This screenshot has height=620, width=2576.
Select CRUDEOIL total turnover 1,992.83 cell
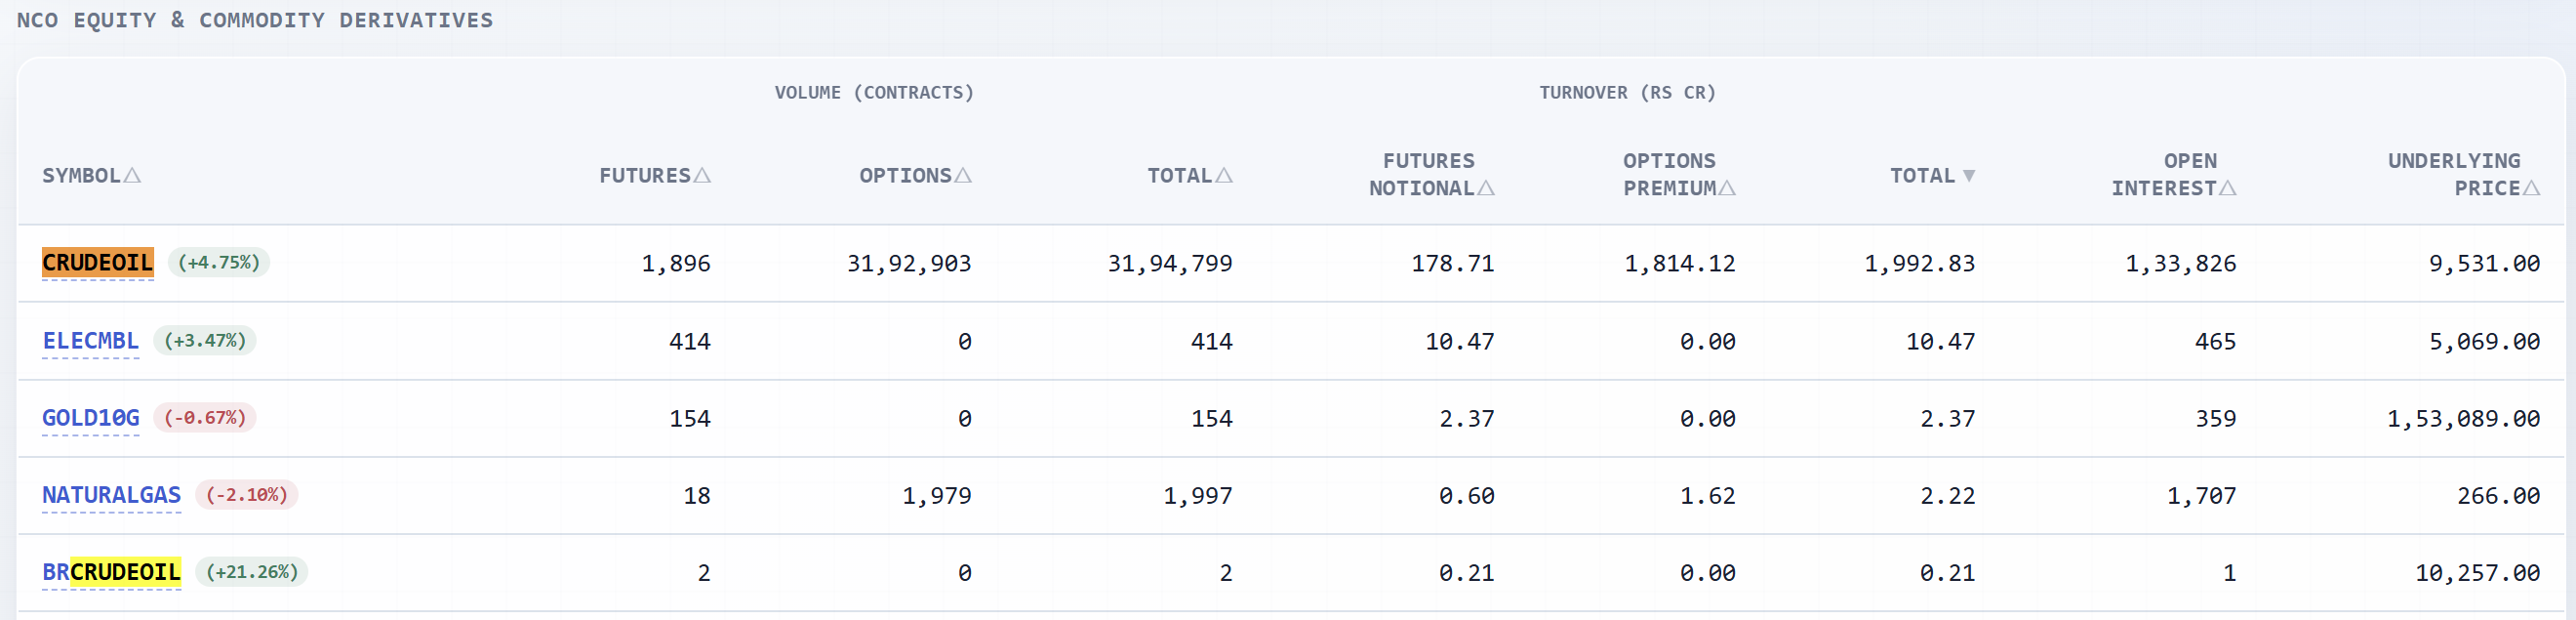point(1919,264)
